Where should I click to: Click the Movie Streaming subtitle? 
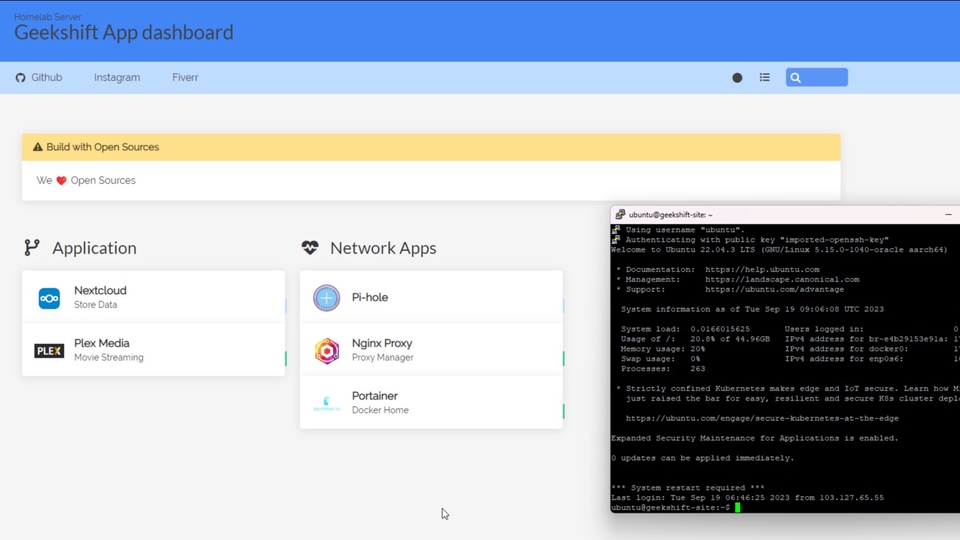pos(109,357)
